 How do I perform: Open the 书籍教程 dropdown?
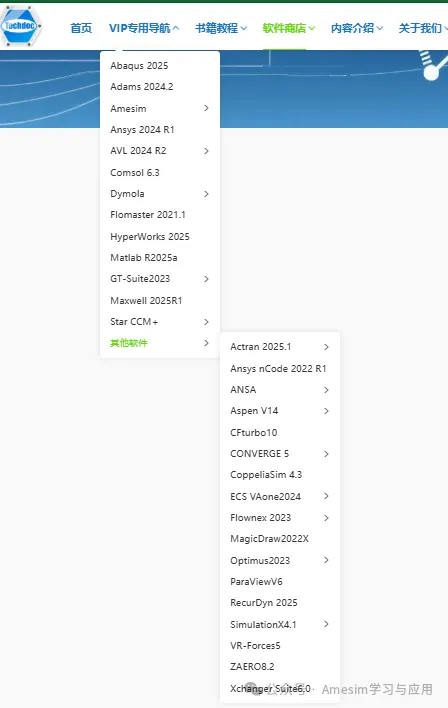[x=221, y=28]
